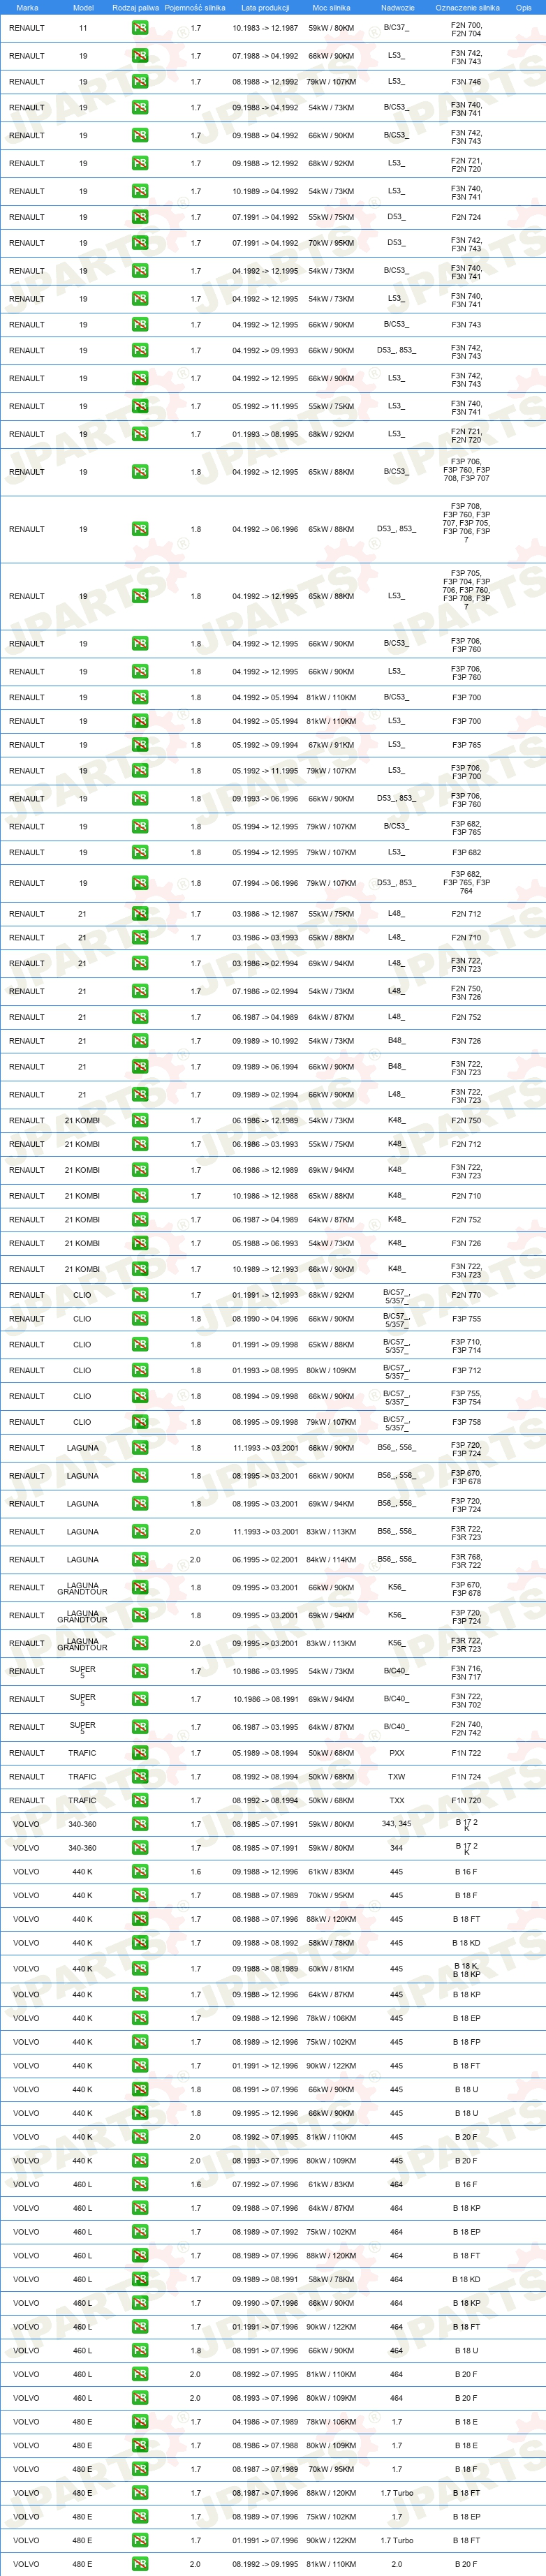Click the fuel icon in the Trafic TXW row

(140, 1777)
